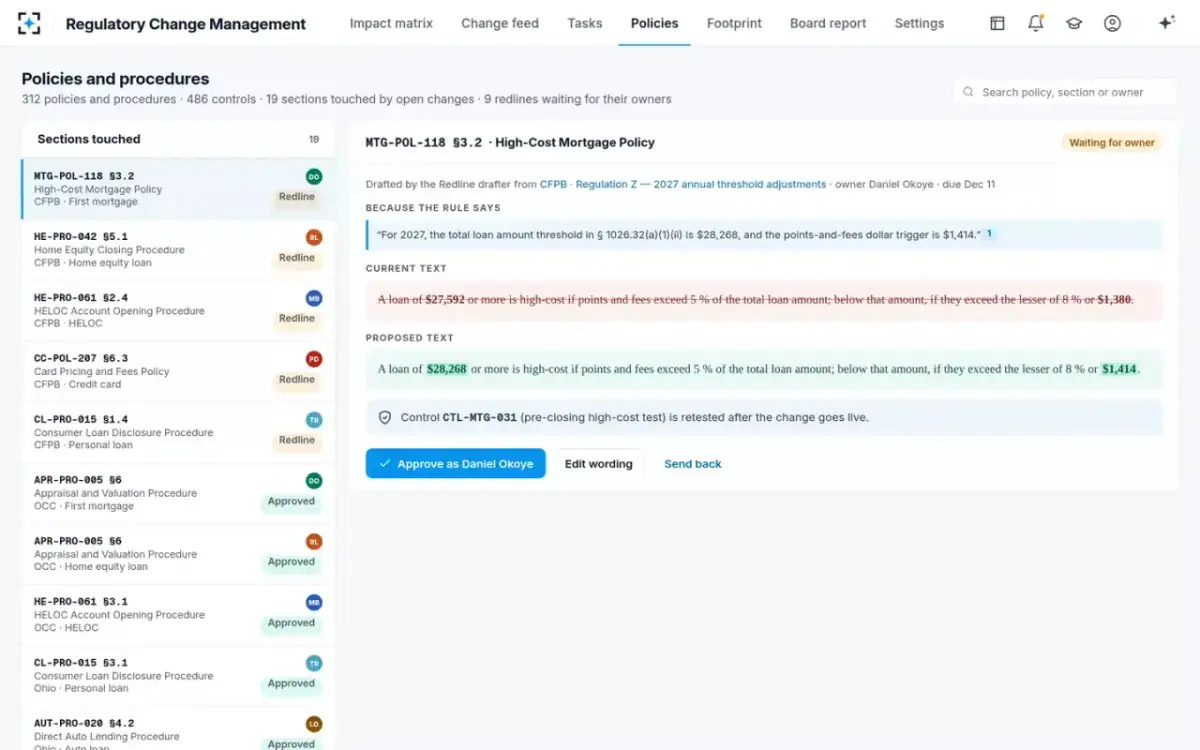1200x750 pixels.
Task: Click the MTG-POL-118 §3.2 High-Cost Mortgage Policy header
Action: (x=510, y=143)
